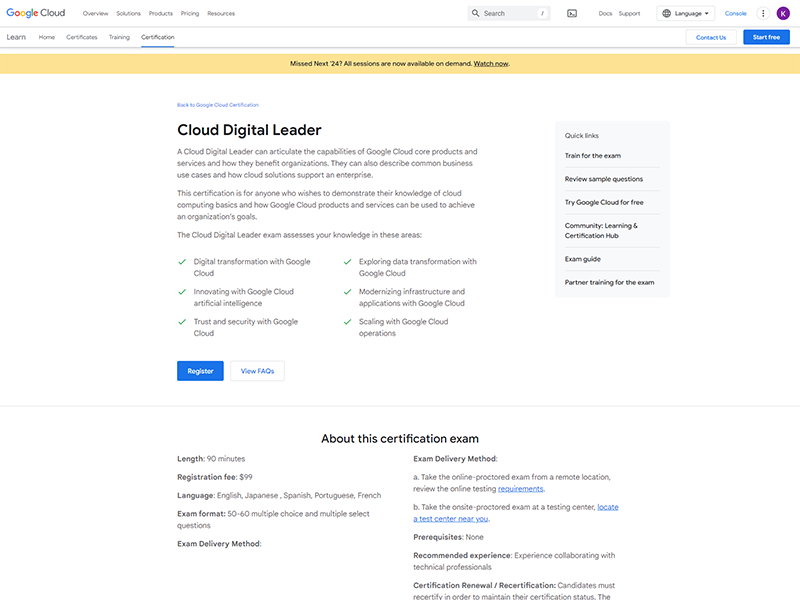The image size is (800, 600).
Task: Go to the Console
Action: [x=735, y=13]
